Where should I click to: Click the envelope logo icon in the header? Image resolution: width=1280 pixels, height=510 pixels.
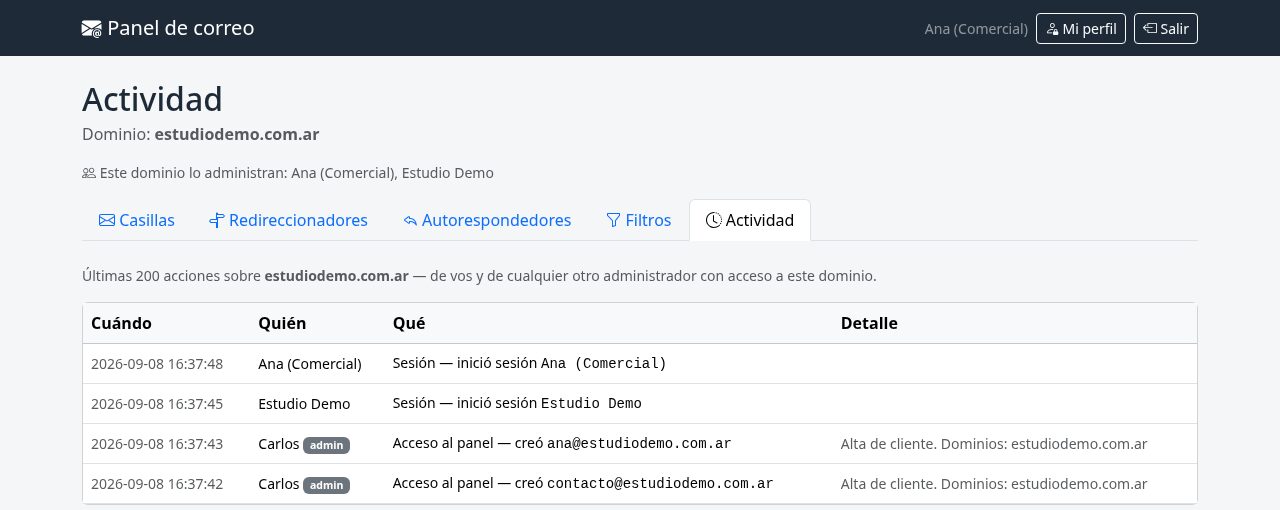92,29
